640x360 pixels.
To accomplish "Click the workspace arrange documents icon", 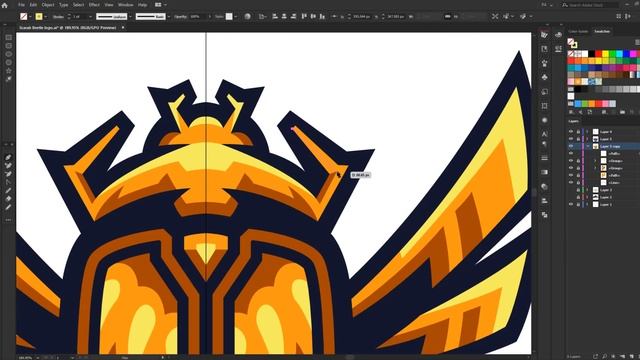I will 158,5.
